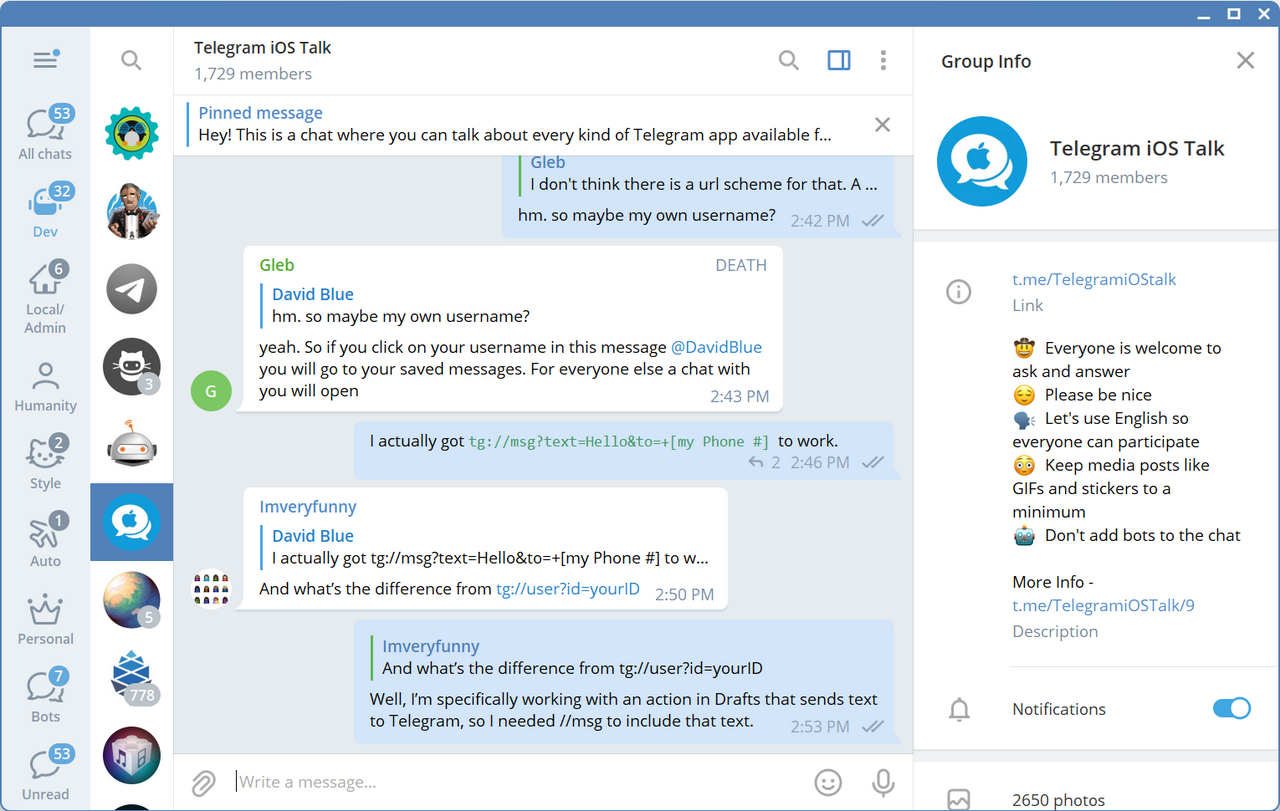Screen dimensions: 1280x811
Task: Open the emoji picker smiley icon
Action: click(828, 782)
